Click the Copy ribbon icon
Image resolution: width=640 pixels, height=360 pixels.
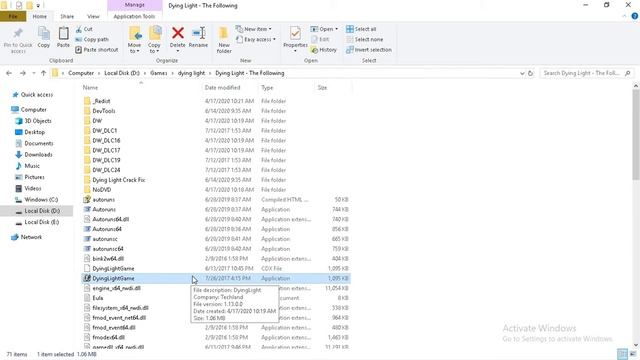click(44, 33)
